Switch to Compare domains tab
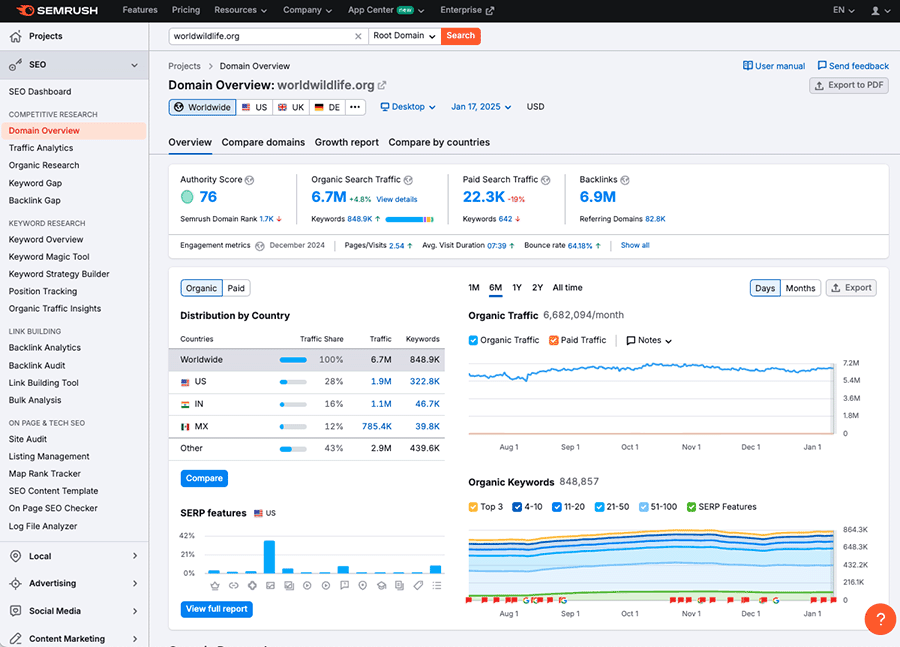This screenshot has width=900, height=647. pyautogui.click(x=263, y=142)
